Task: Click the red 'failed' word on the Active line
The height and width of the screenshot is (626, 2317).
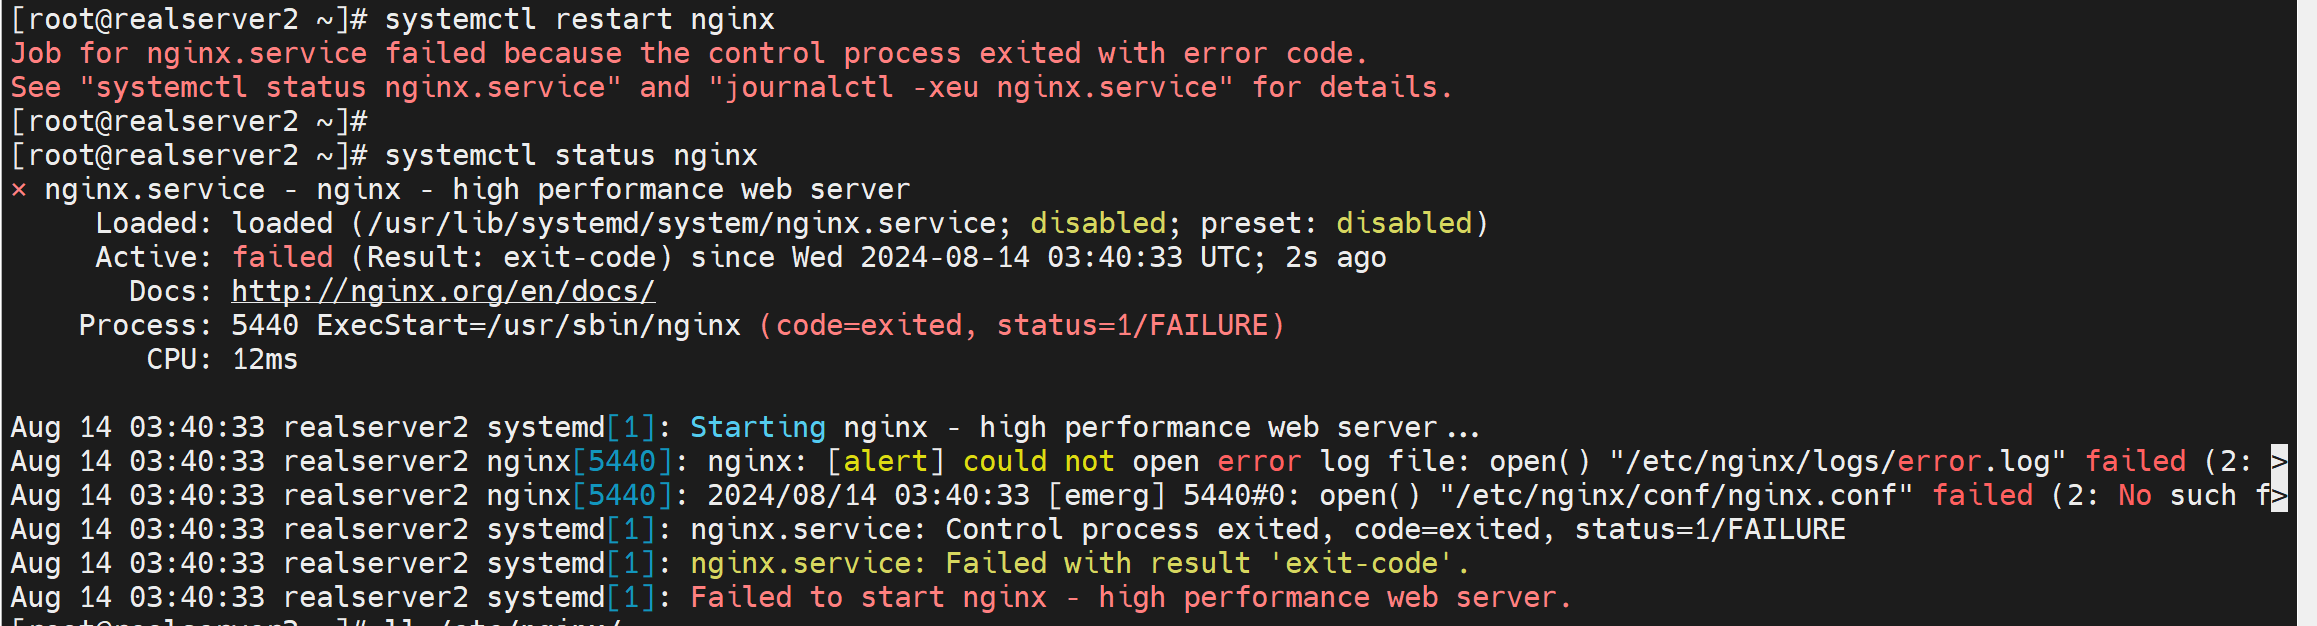Action: 282,257
